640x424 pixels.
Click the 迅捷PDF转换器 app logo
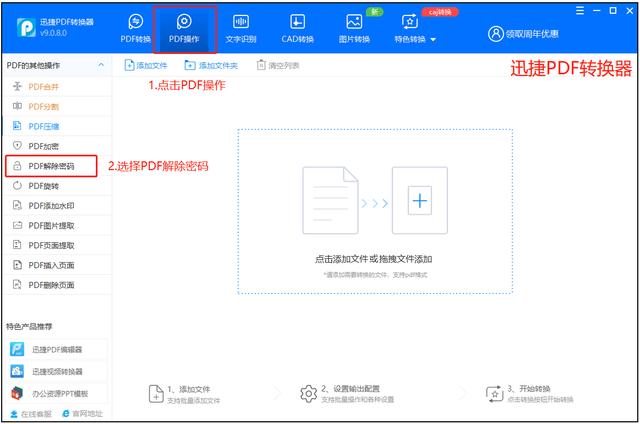tap(26, 27)
